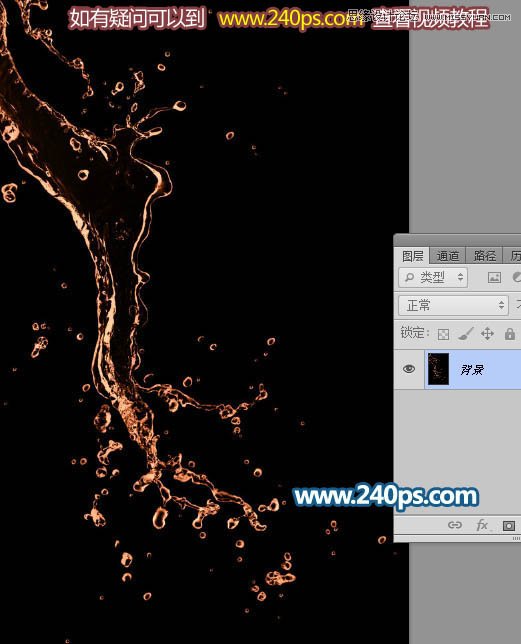The image size is (521, 644).
Task: Open the fx layer style menu
Action: click(x=482, y=525)
